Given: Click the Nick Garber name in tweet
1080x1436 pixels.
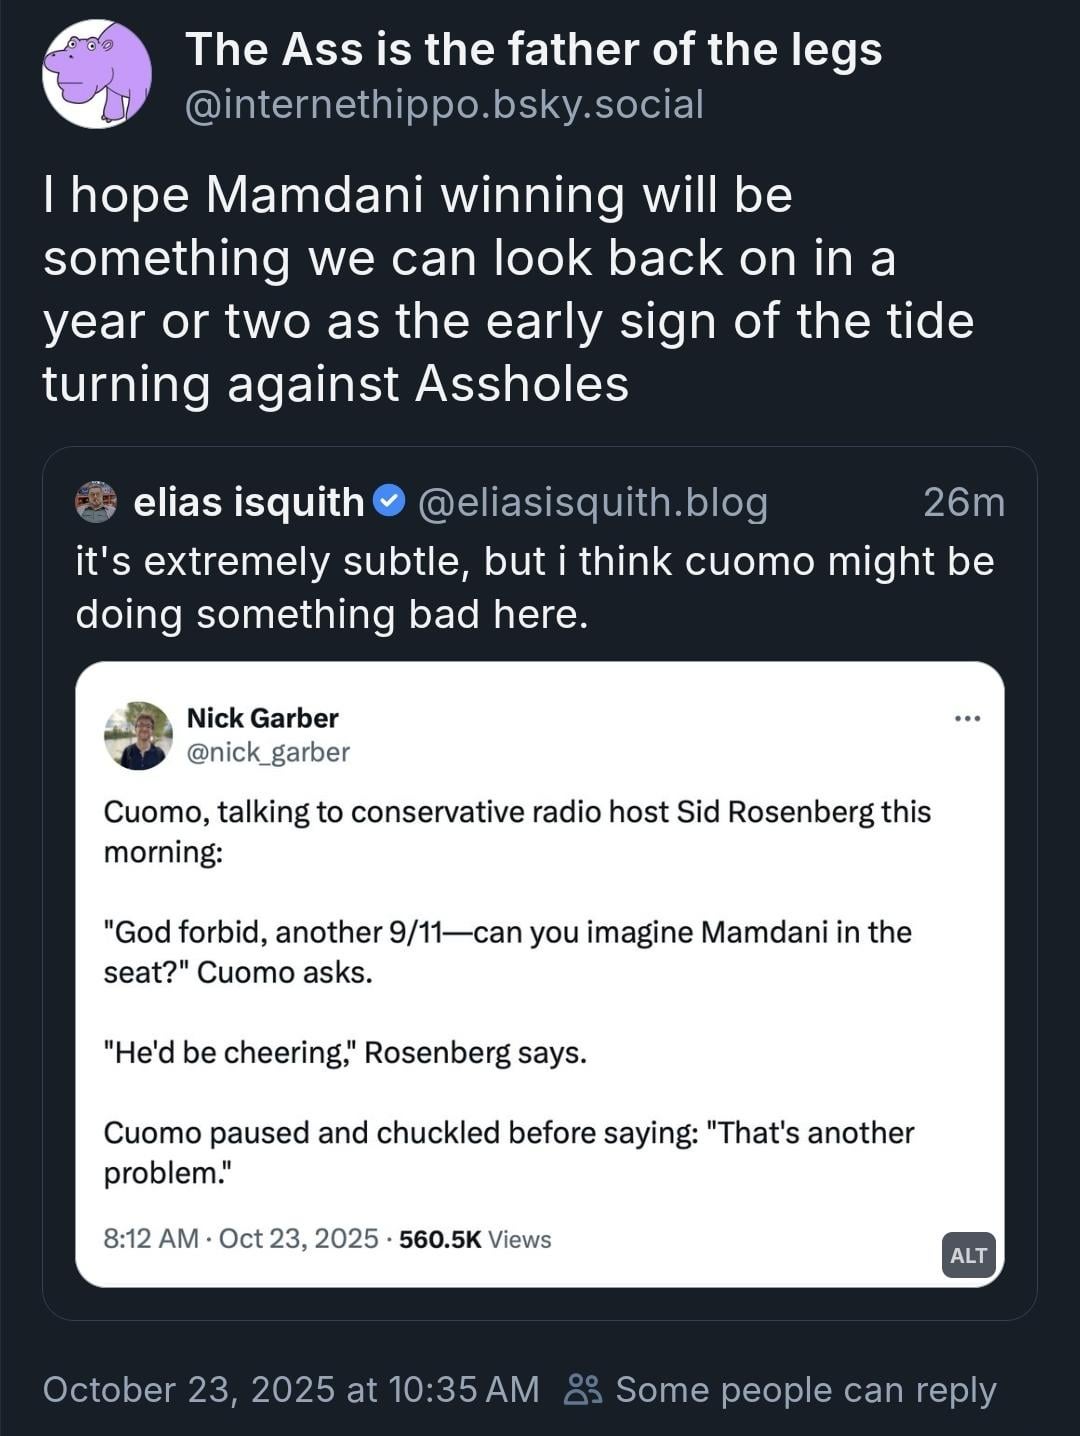Looking at the screenshot, I should pos(262,718).
